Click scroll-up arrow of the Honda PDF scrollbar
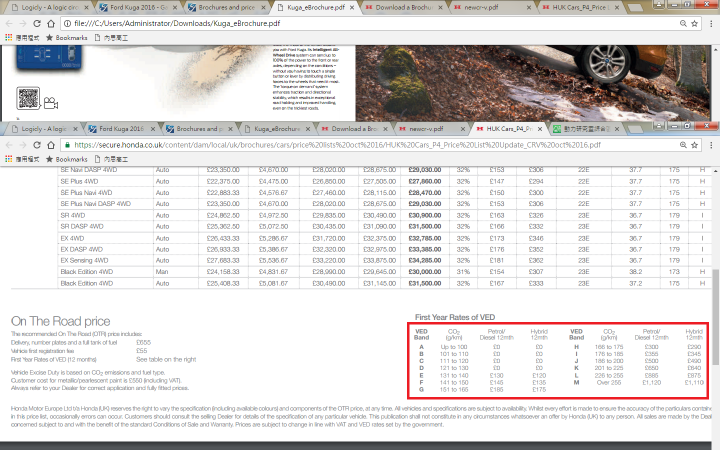The width and height of the screenshot is (720, 450). (x=716, y=170)
